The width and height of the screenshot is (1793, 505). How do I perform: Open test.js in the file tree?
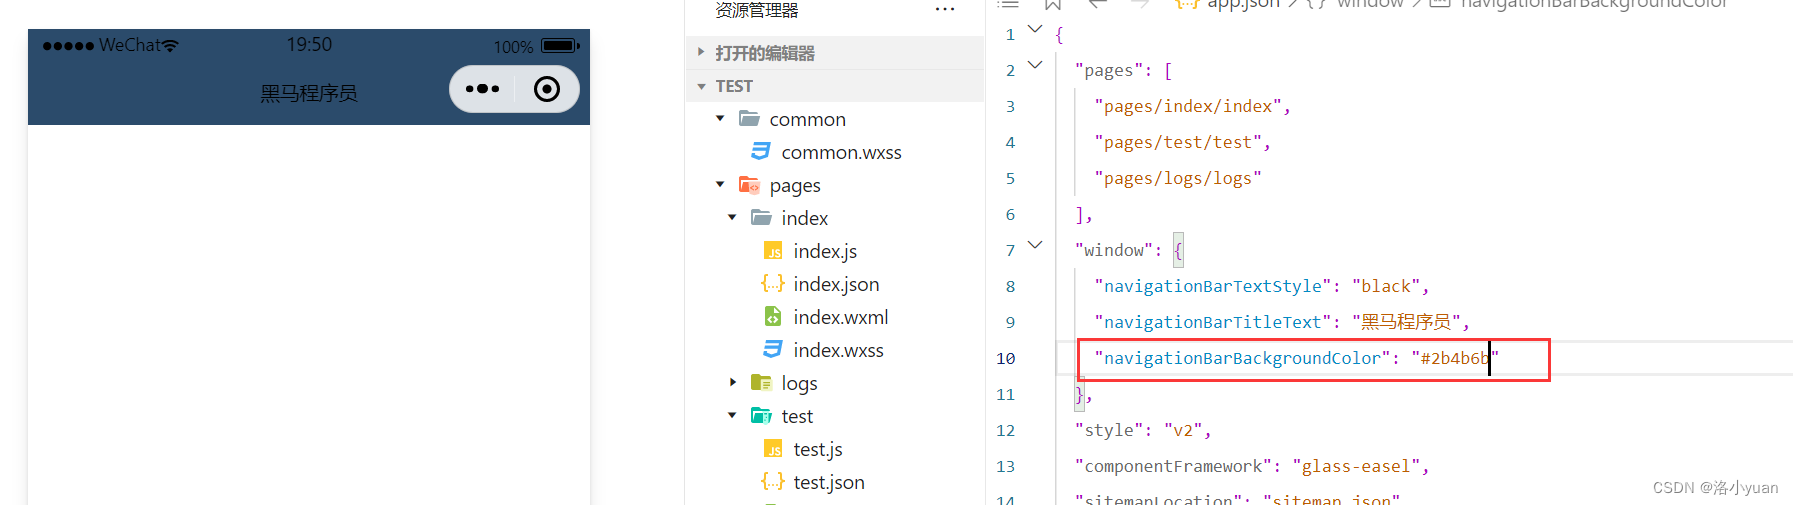point(818,449)
